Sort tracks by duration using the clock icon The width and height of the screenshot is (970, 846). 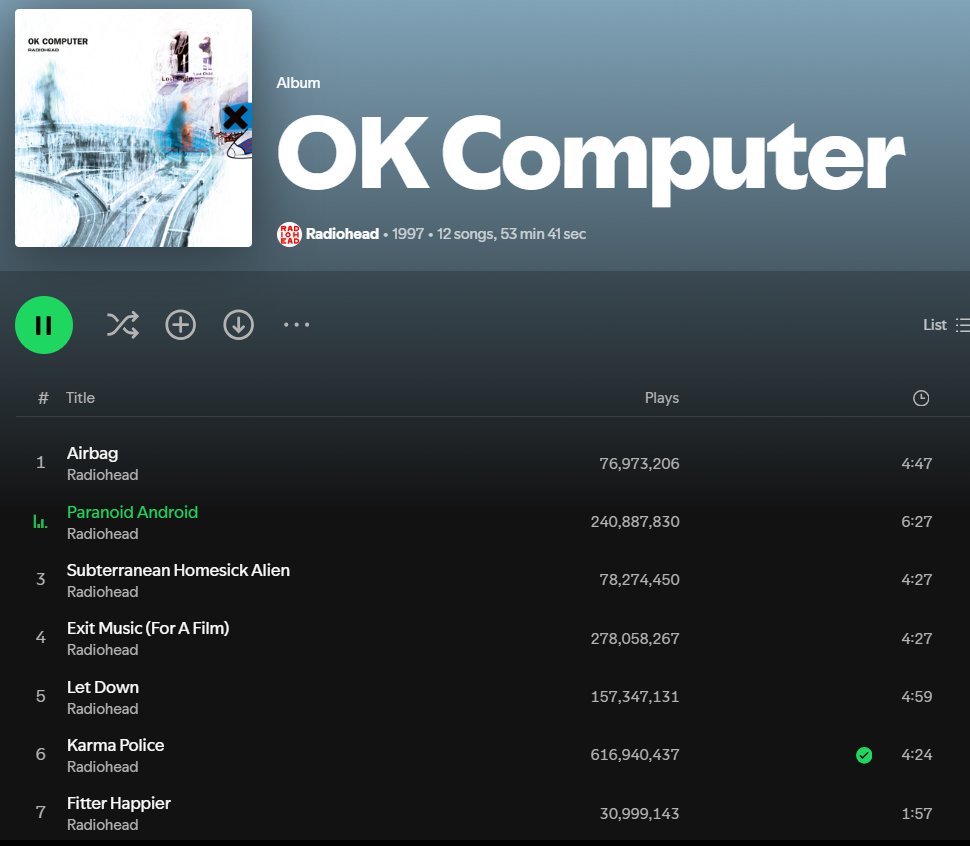coord(920,397)
